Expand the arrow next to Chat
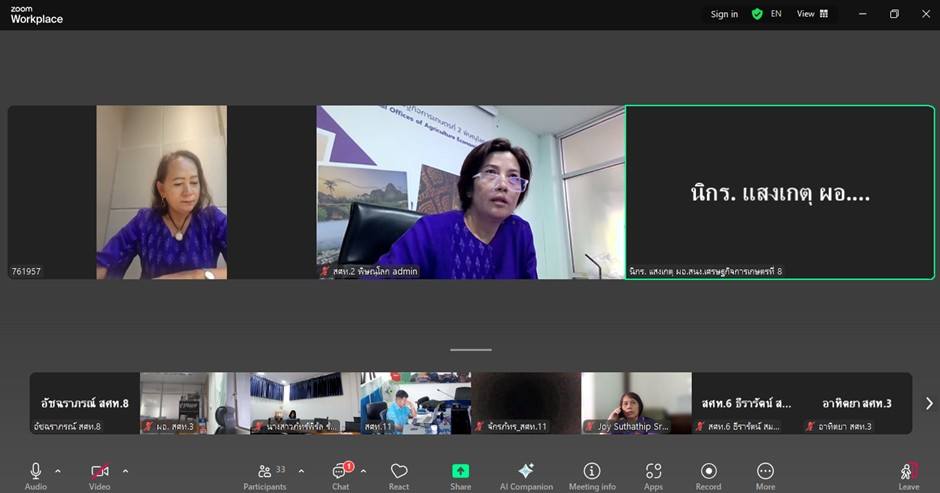 [363, 470]
